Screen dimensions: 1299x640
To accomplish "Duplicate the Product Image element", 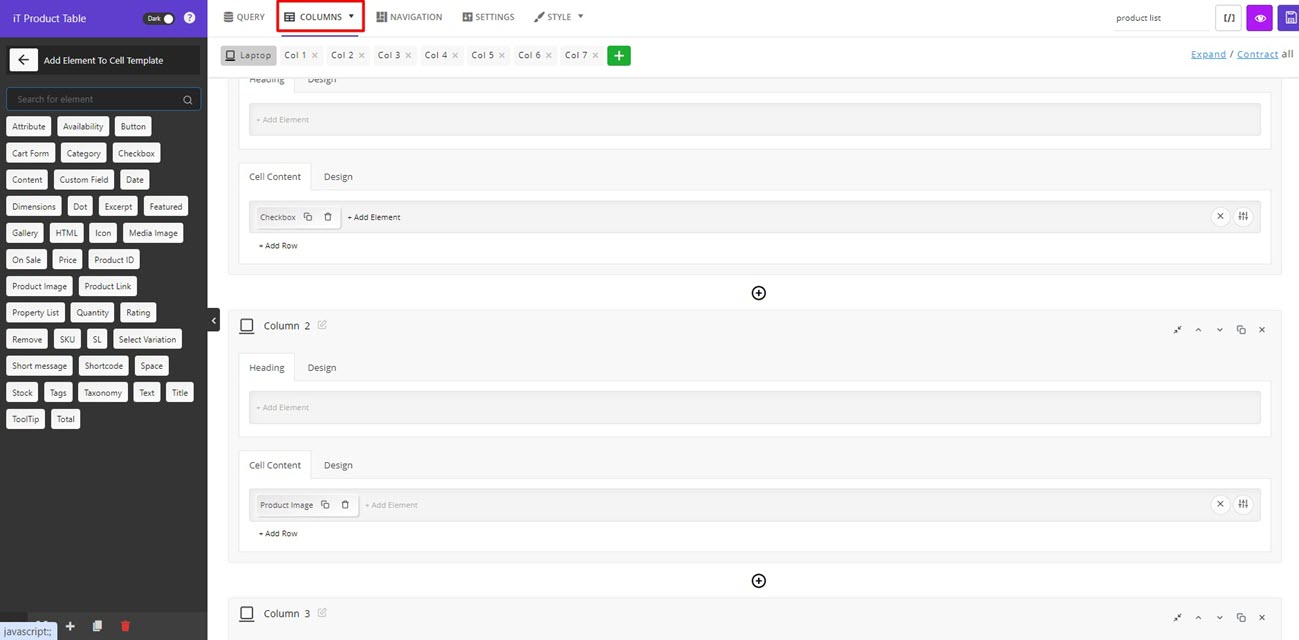I will click(325, 505).
